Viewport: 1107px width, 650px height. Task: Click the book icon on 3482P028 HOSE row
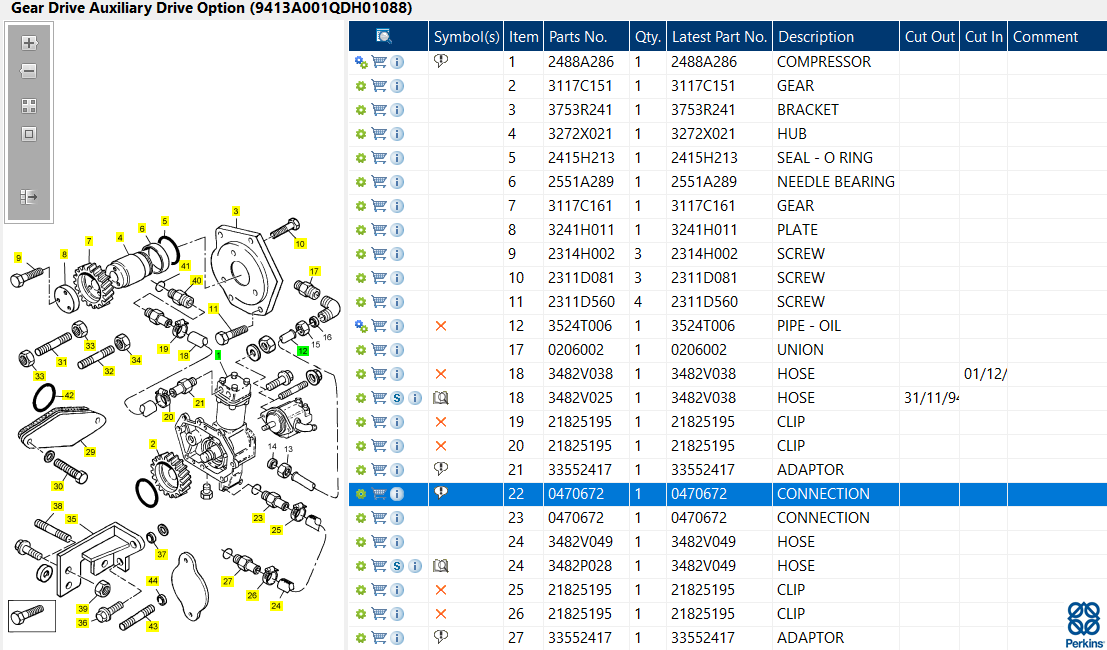point(441,566)
